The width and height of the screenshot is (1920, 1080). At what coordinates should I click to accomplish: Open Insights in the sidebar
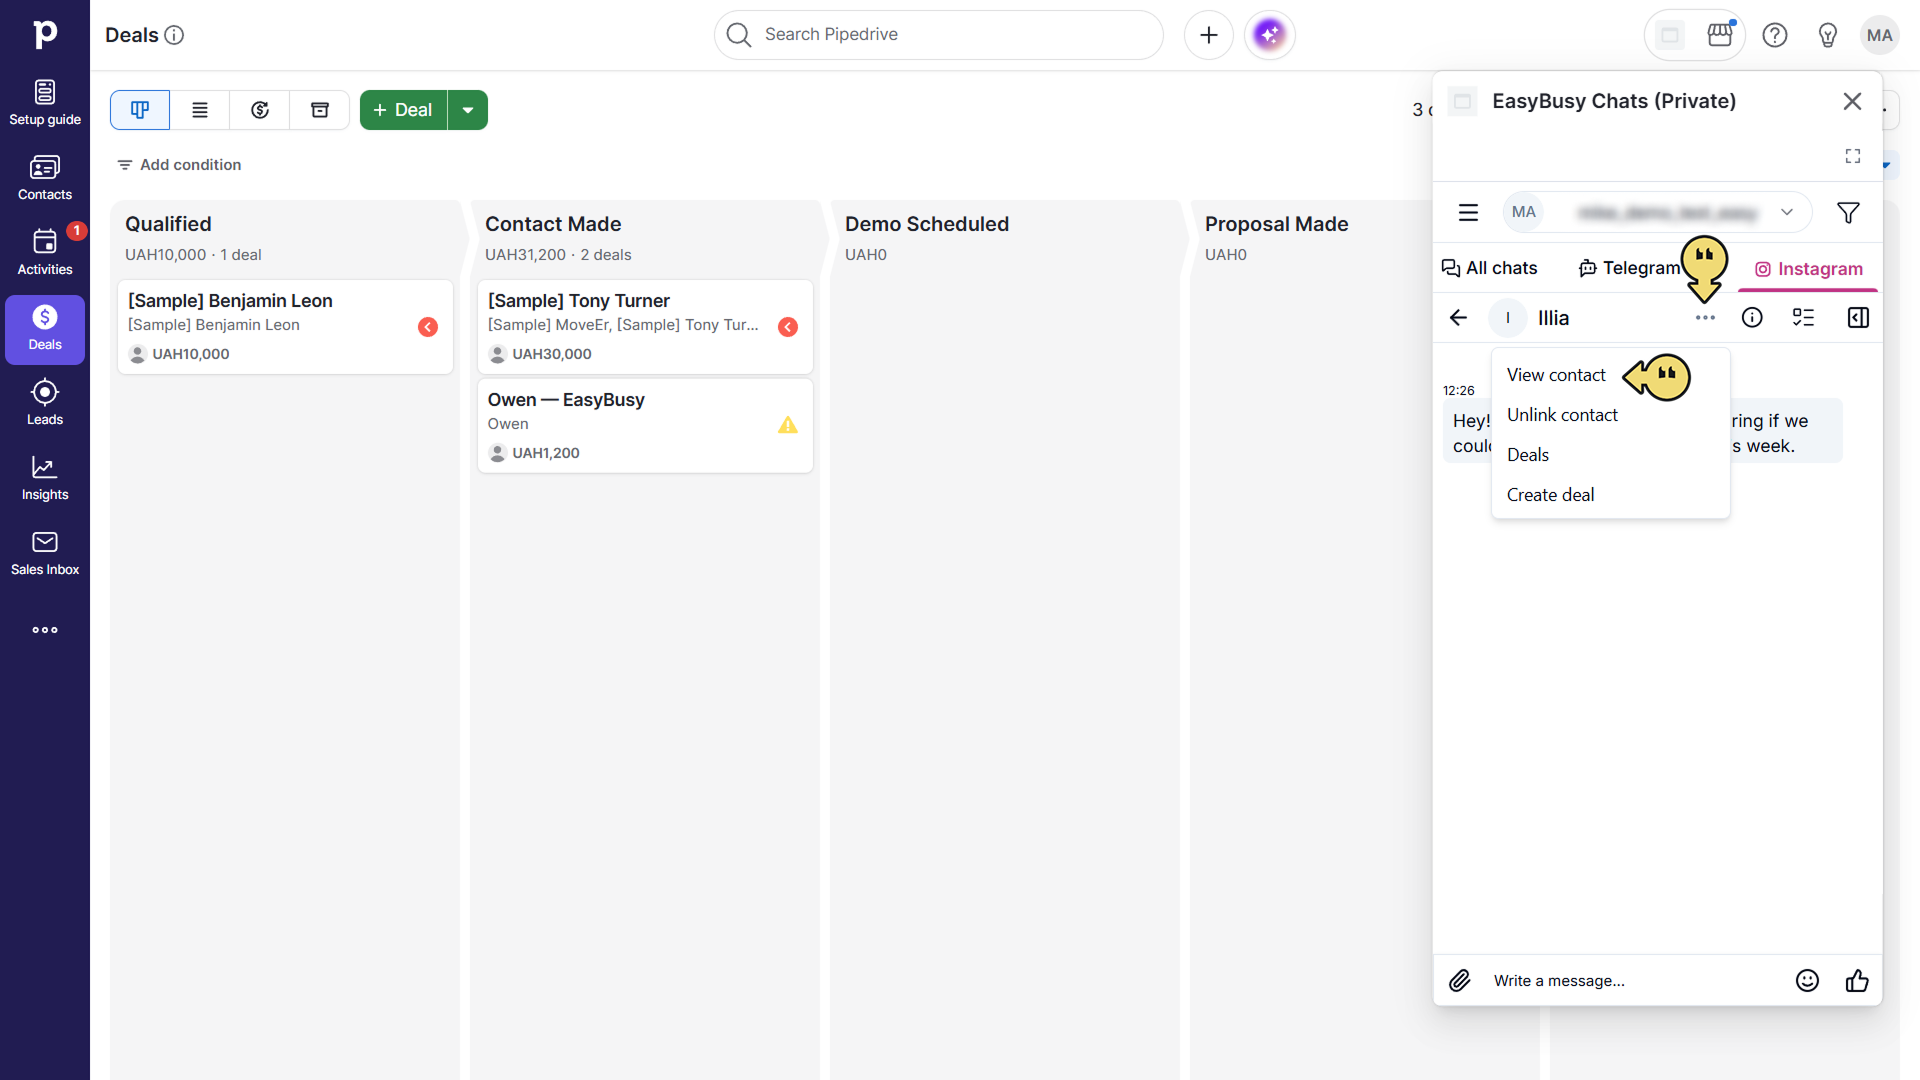point(45,478)
